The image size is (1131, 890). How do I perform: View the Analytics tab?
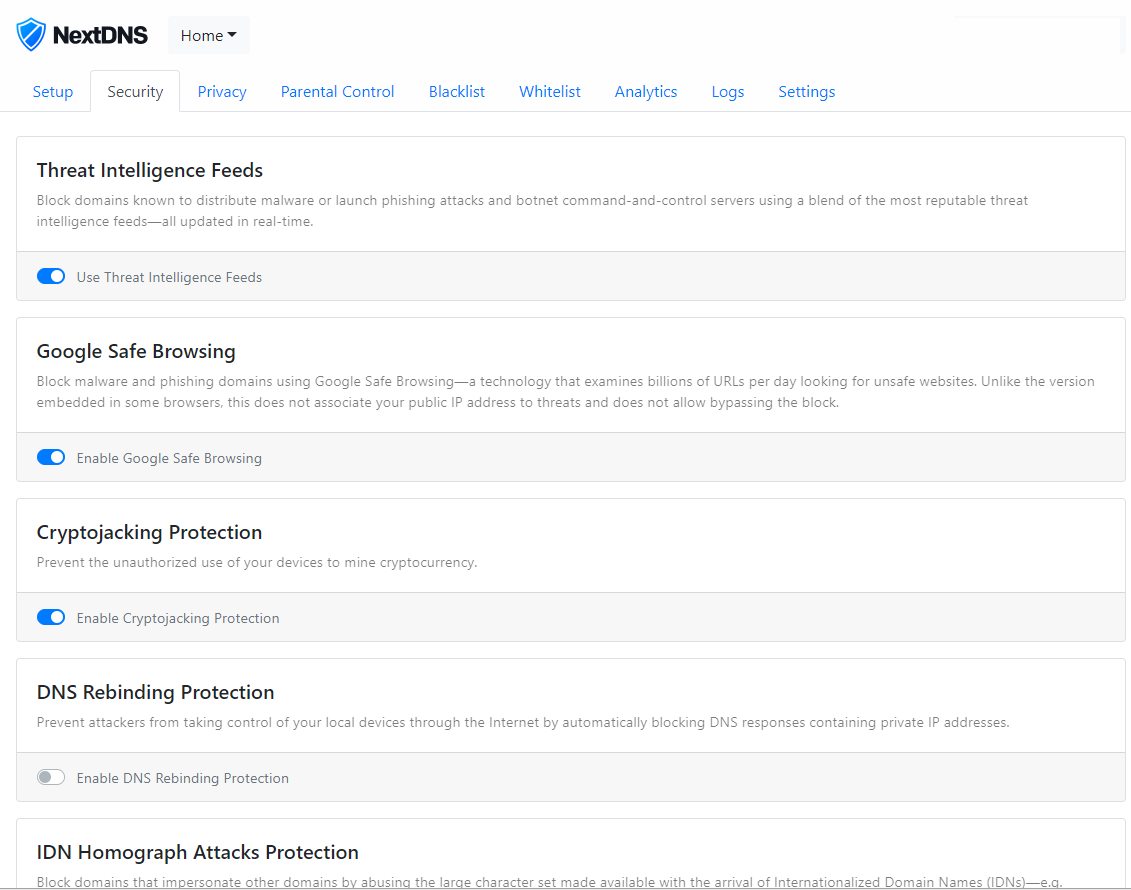click(646, 92)
